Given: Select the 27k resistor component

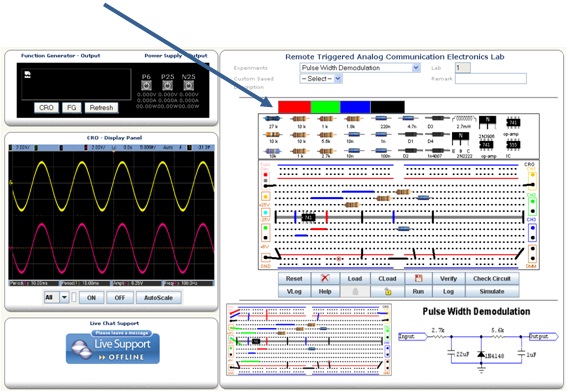Looking at the screenshot, I should pos(272,119).
